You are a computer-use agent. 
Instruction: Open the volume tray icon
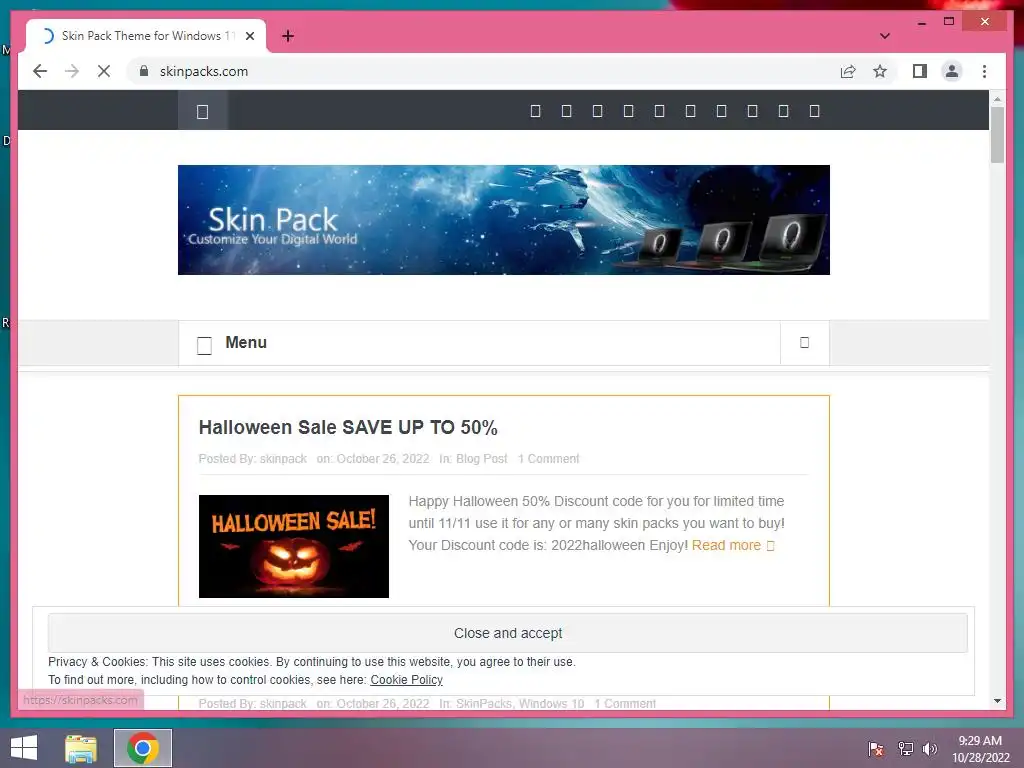pyautogui.click(x=930, y=749)
